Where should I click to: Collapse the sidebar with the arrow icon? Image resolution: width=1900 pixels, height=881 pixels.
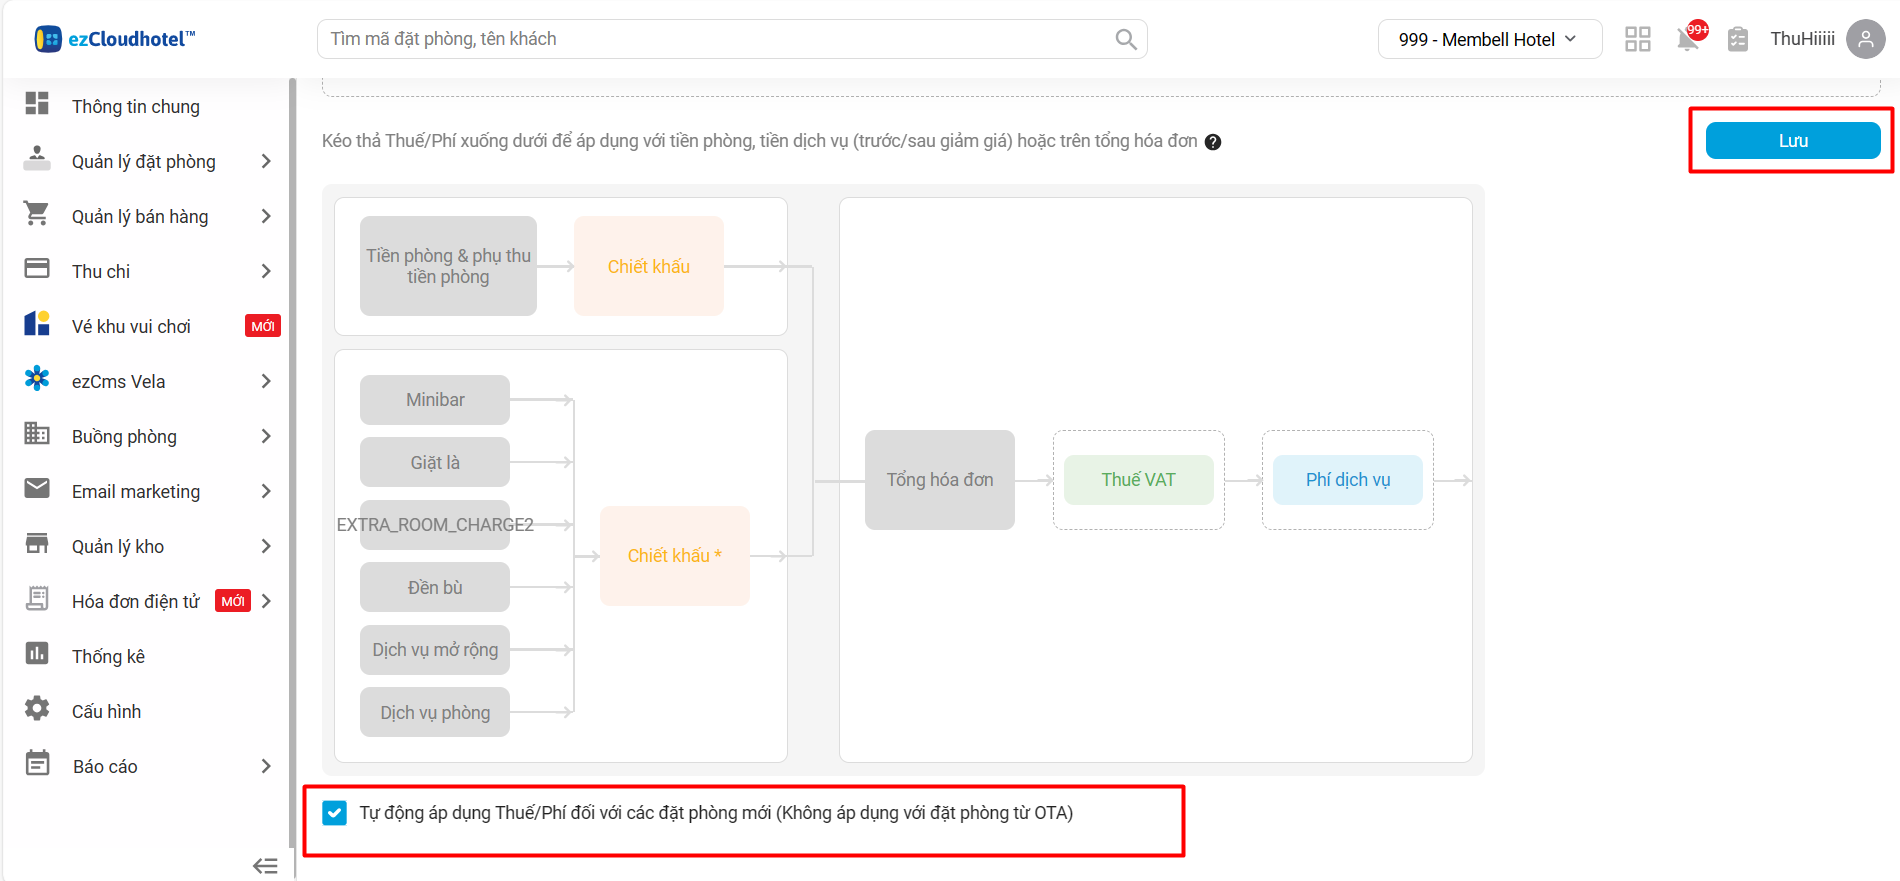pyautogui.click(x=265, y=866)
